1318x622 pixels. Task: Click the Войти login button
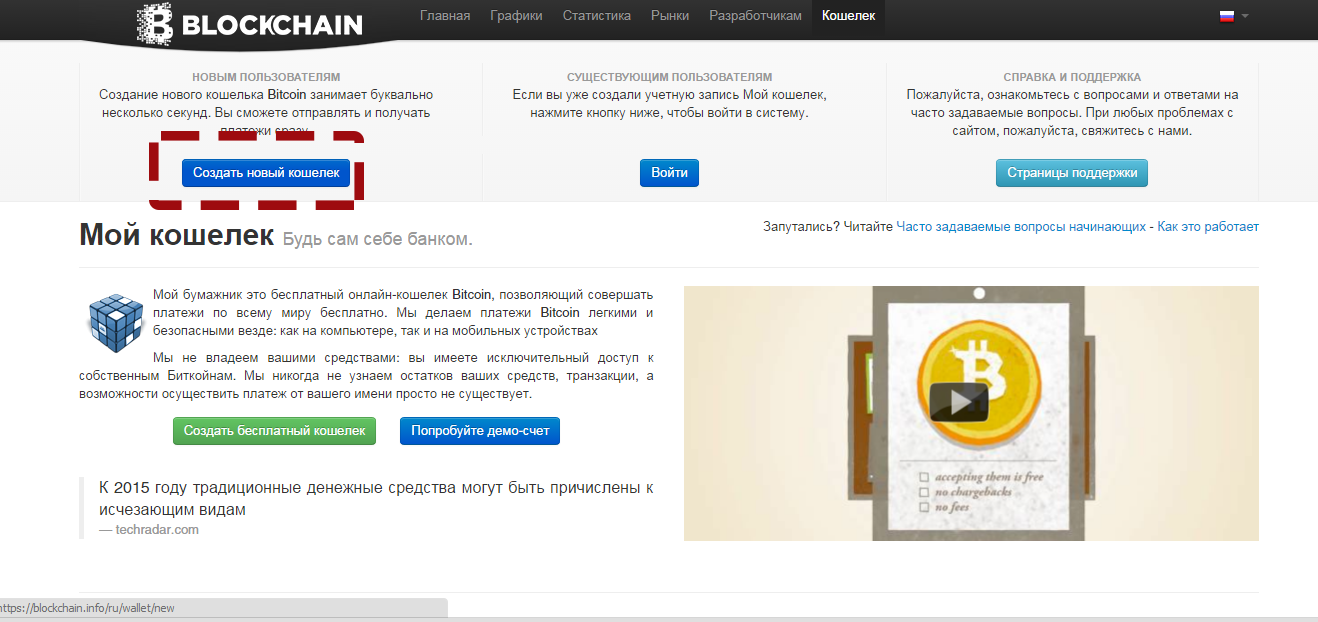(669, 173)
